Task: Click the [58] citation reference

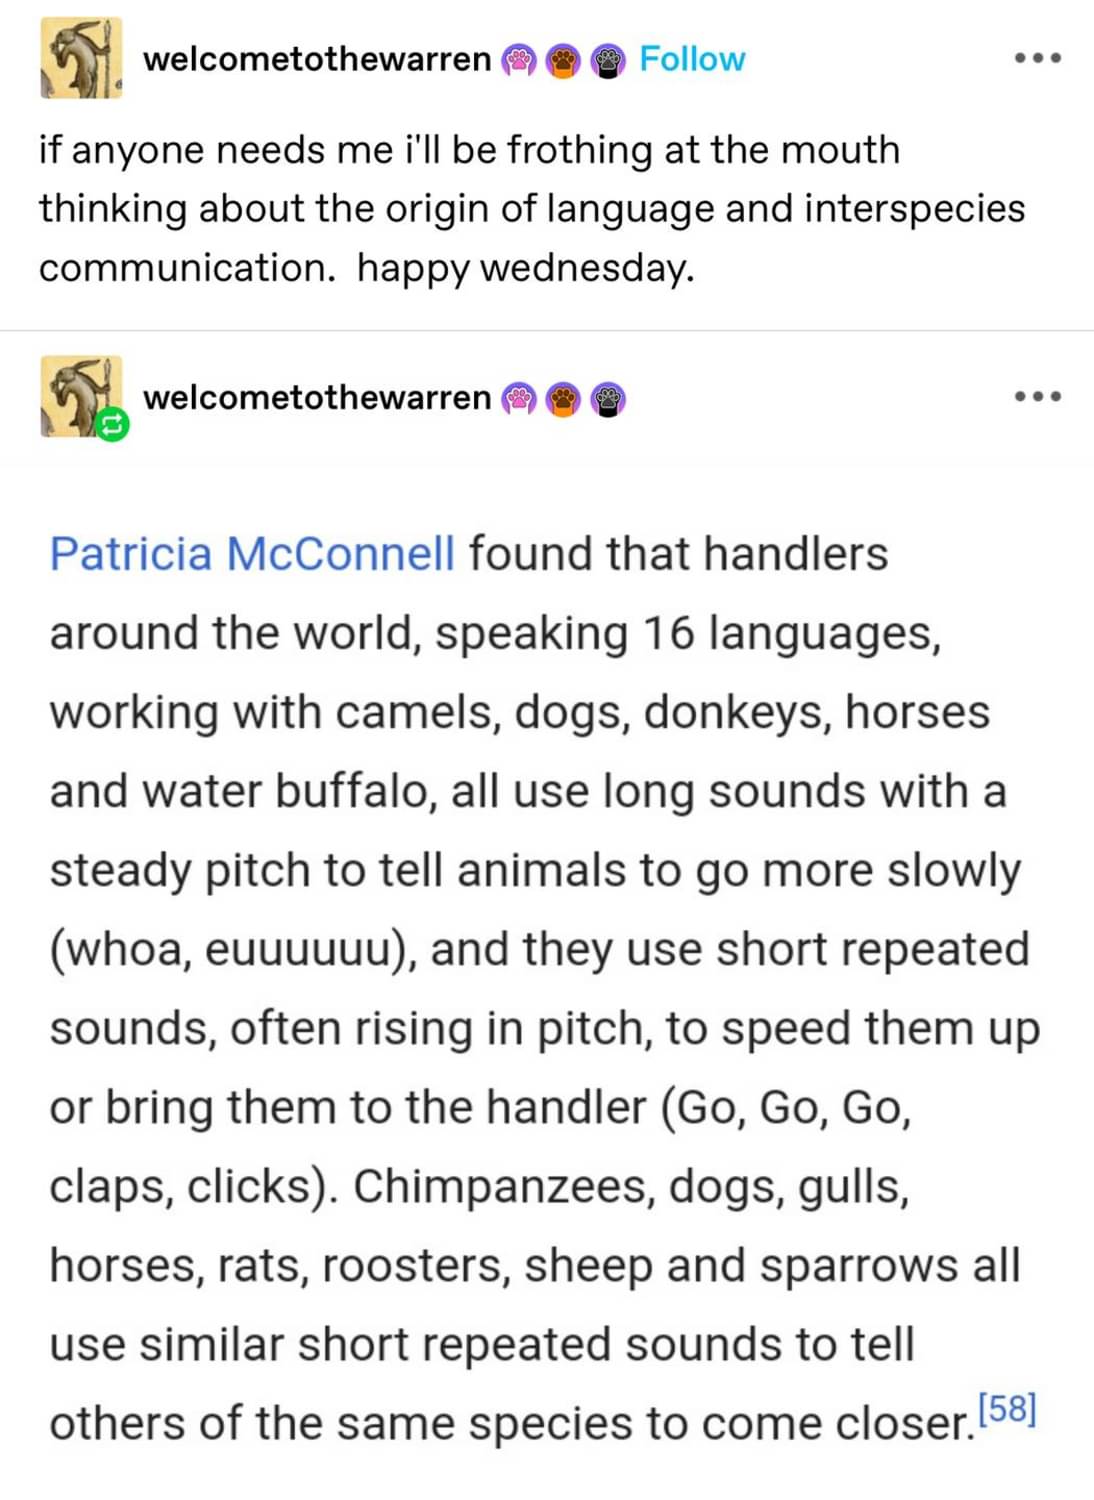Action: pos(1006,1409)
